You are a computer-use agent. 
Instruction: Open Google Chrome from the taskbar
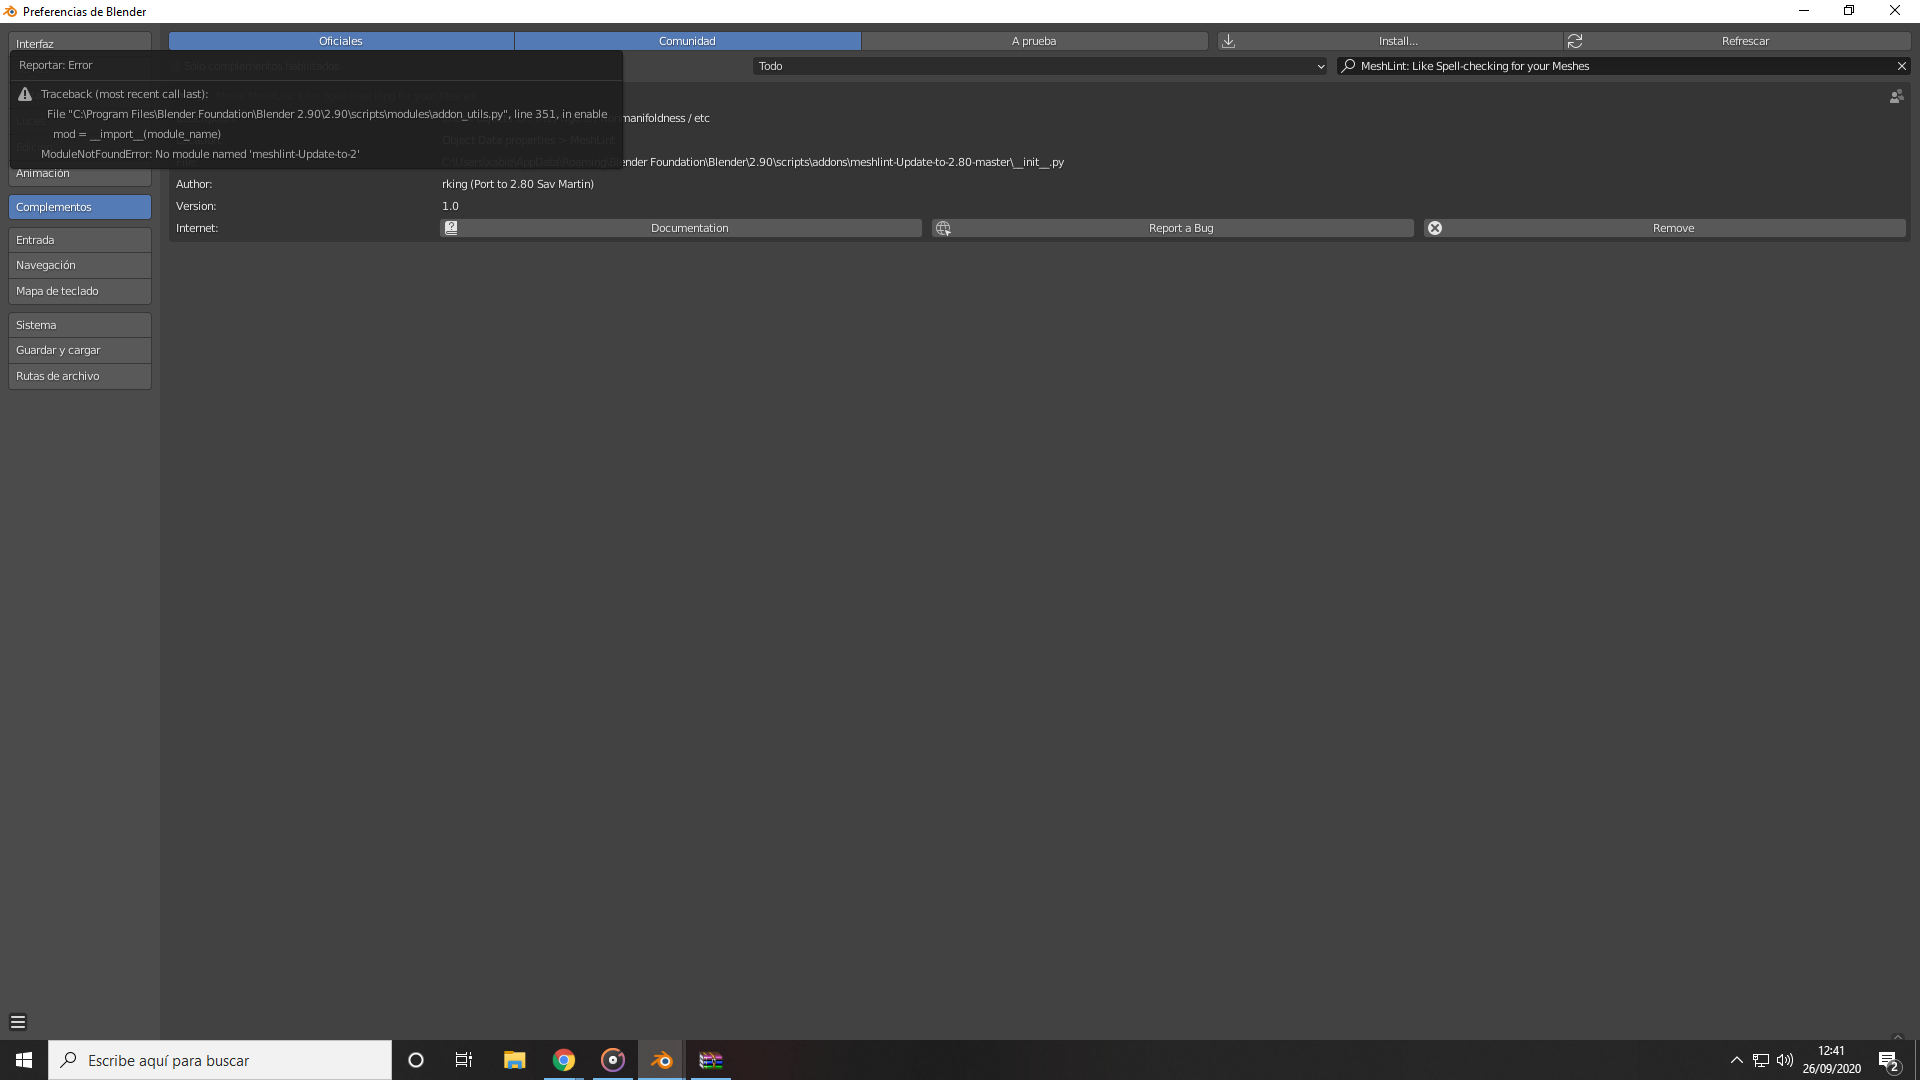564,1060
